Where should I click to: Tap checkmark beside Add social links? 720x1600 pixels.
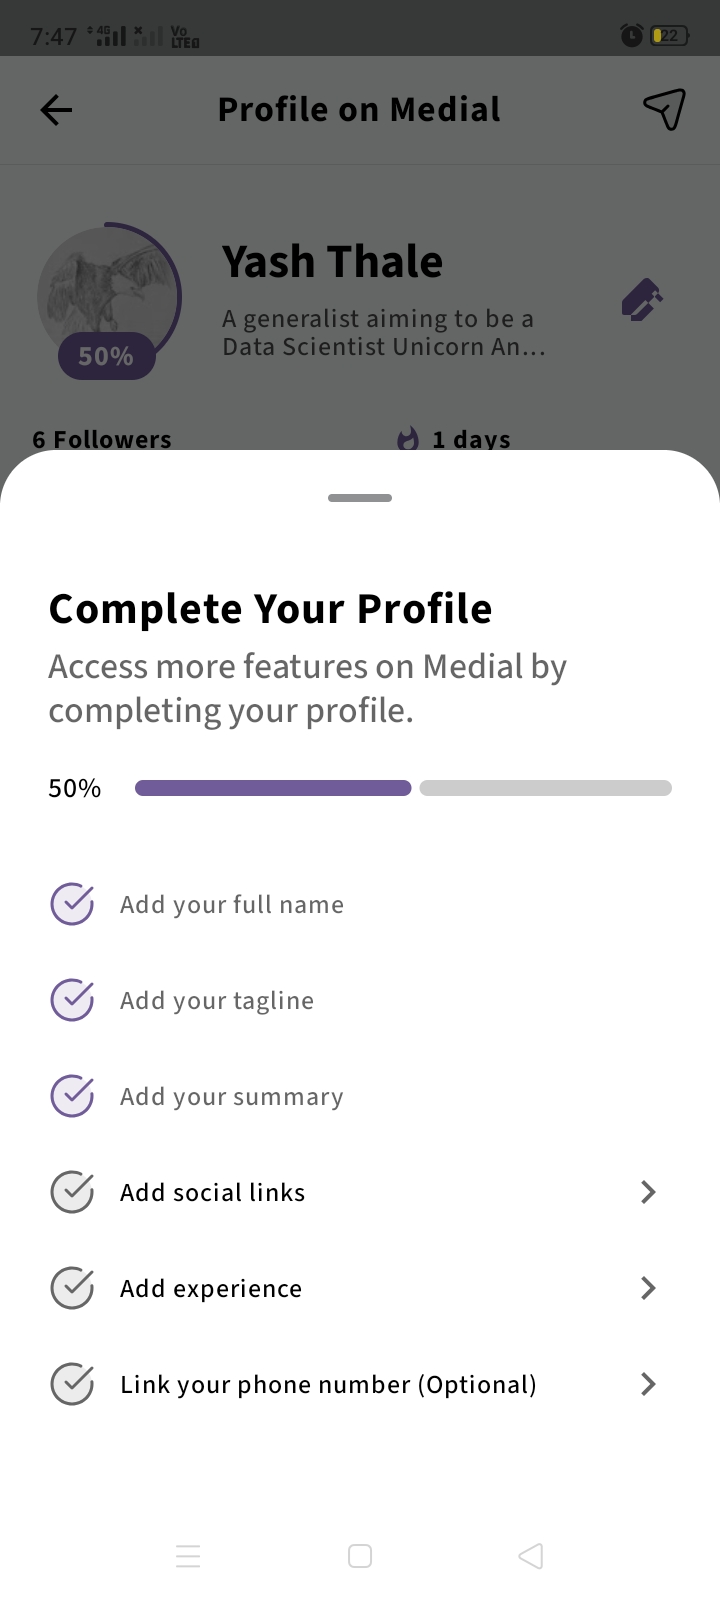[72, 1192]
